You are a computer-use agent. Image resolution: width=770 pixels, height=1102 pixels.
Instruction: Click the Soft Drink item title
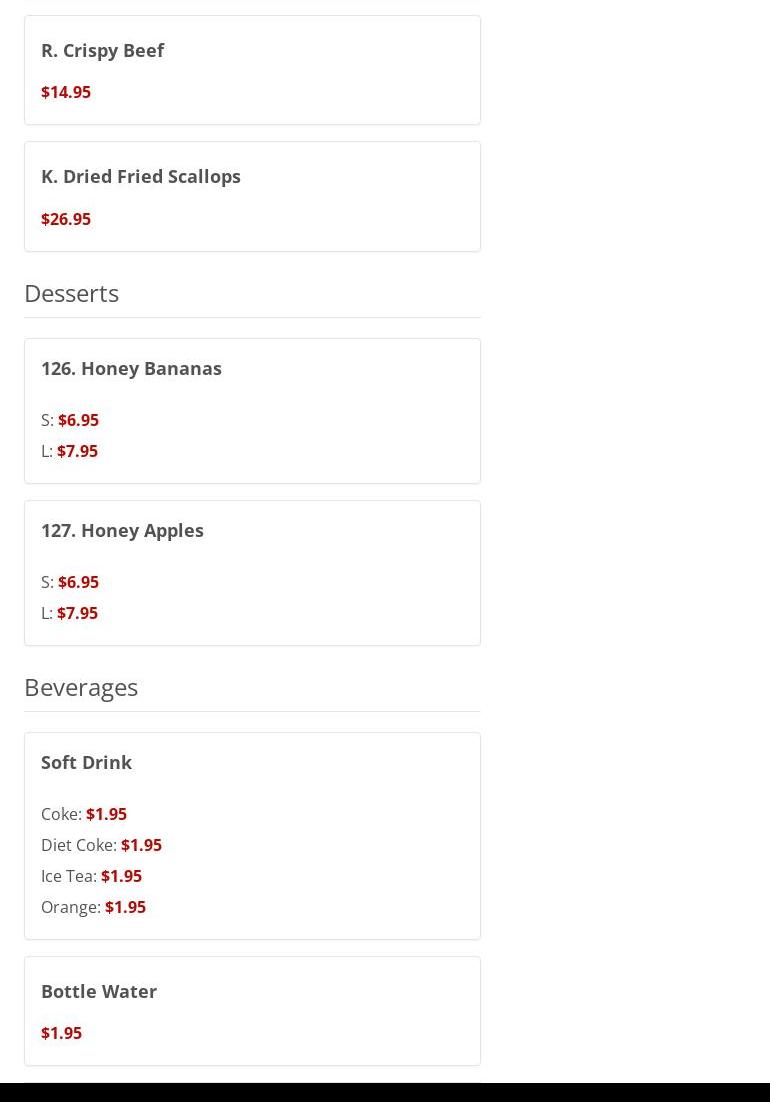point(86,762)
